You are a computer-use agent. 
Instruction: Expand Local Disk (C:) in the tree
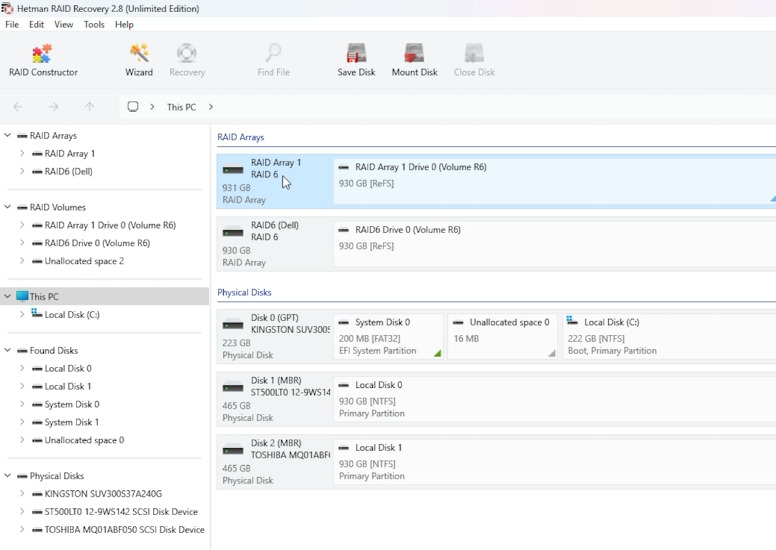(x=22, y=314)
